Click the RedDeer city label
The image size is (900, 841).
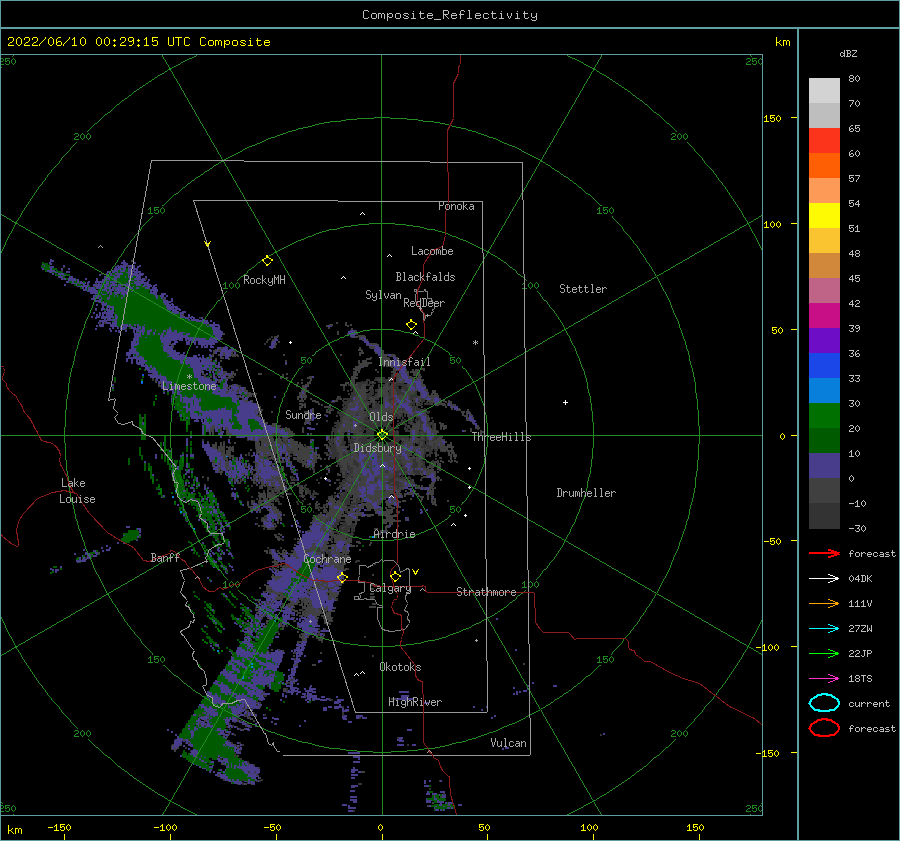pos(424,303)
